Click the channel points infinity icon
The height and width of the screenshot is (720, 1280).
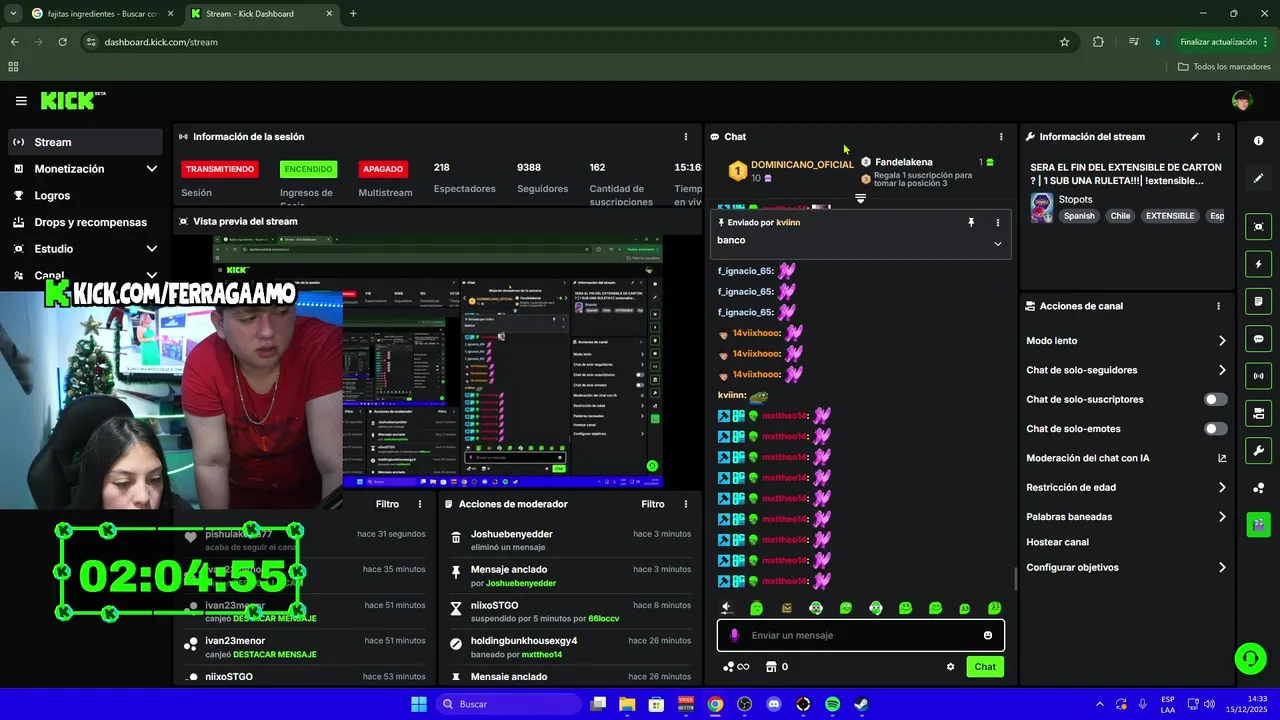click(x=736, y=667)
